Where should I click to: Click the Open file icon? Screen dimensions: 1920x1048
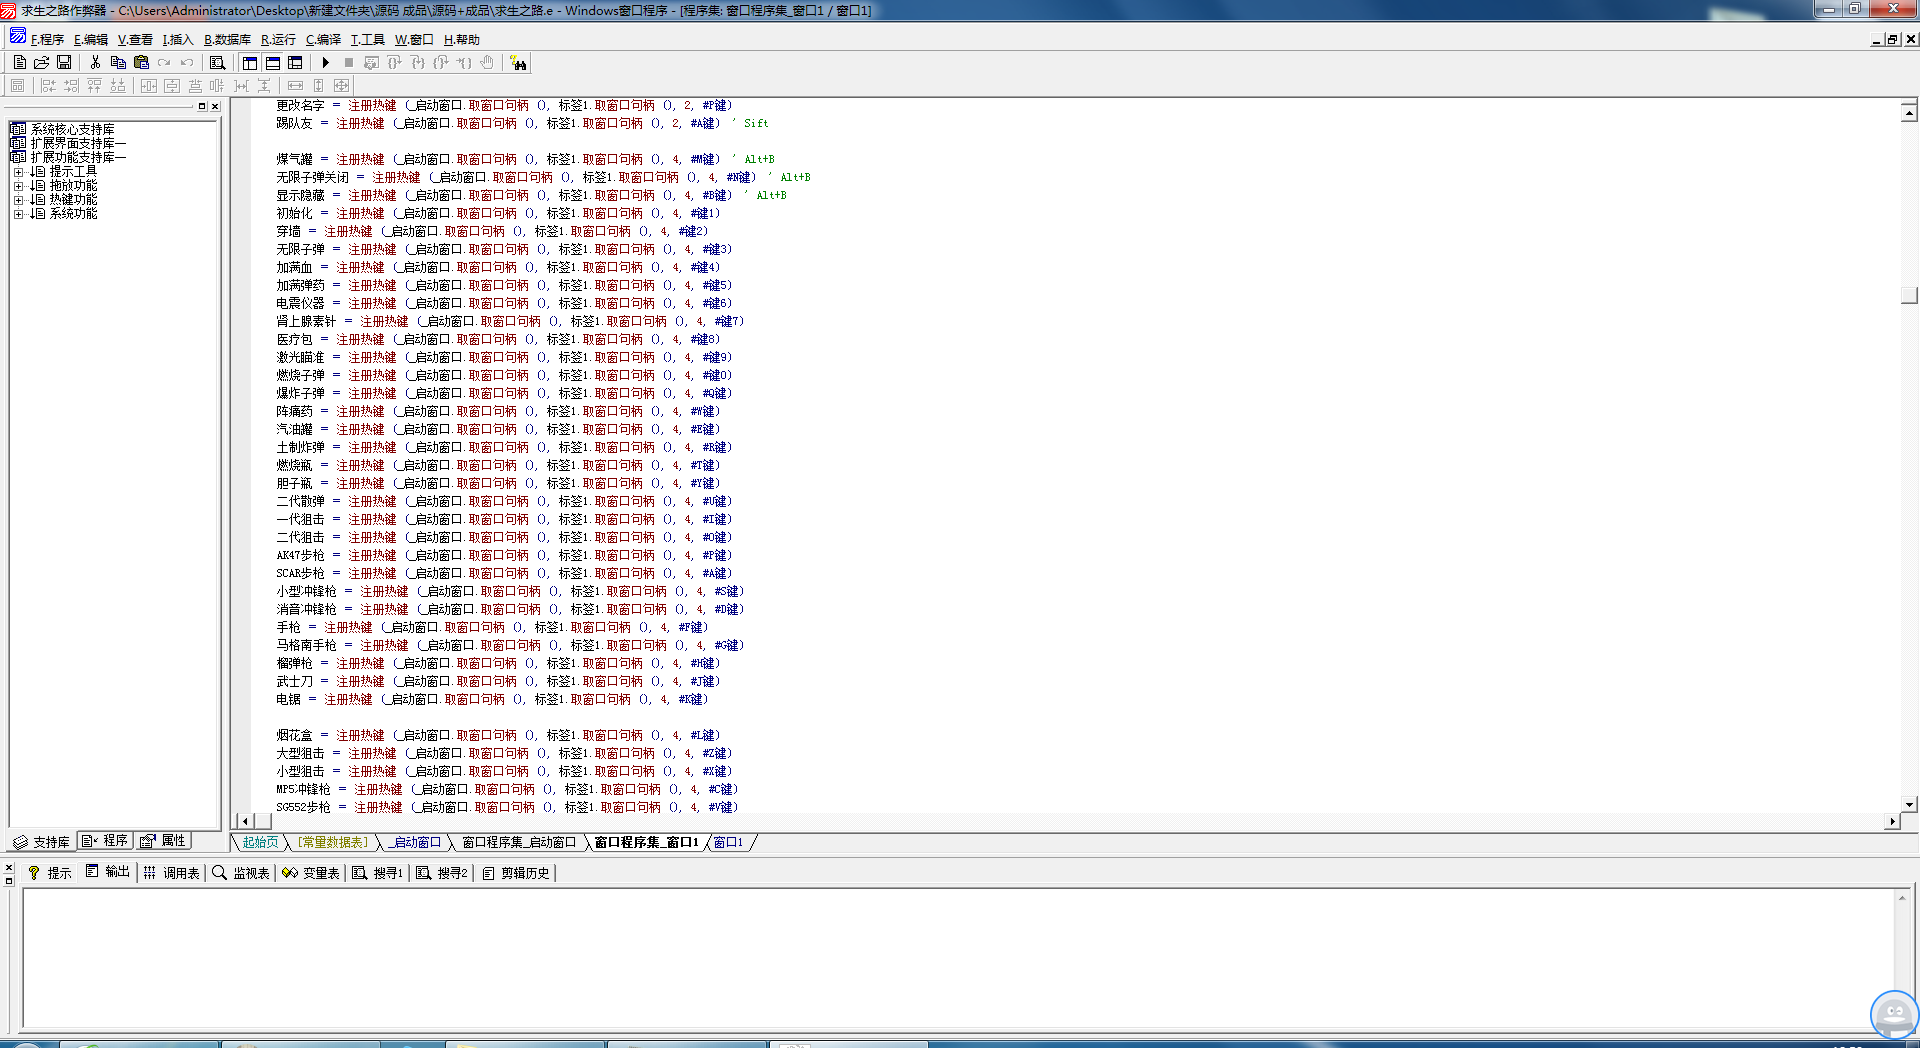41,62
